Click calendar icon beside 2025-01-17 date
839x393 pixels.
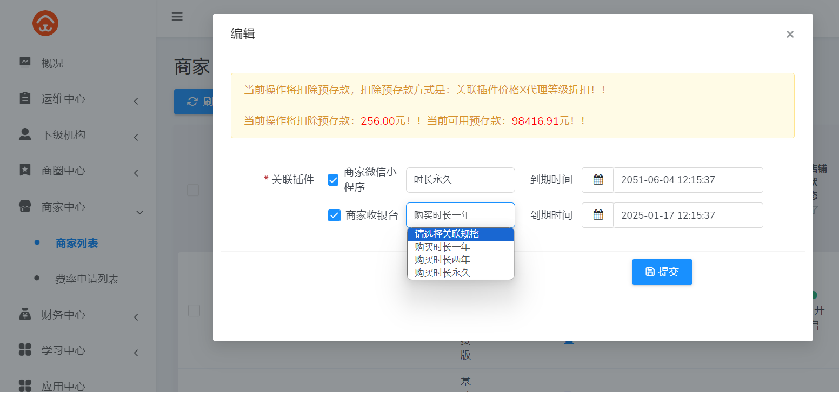(598, 215)
